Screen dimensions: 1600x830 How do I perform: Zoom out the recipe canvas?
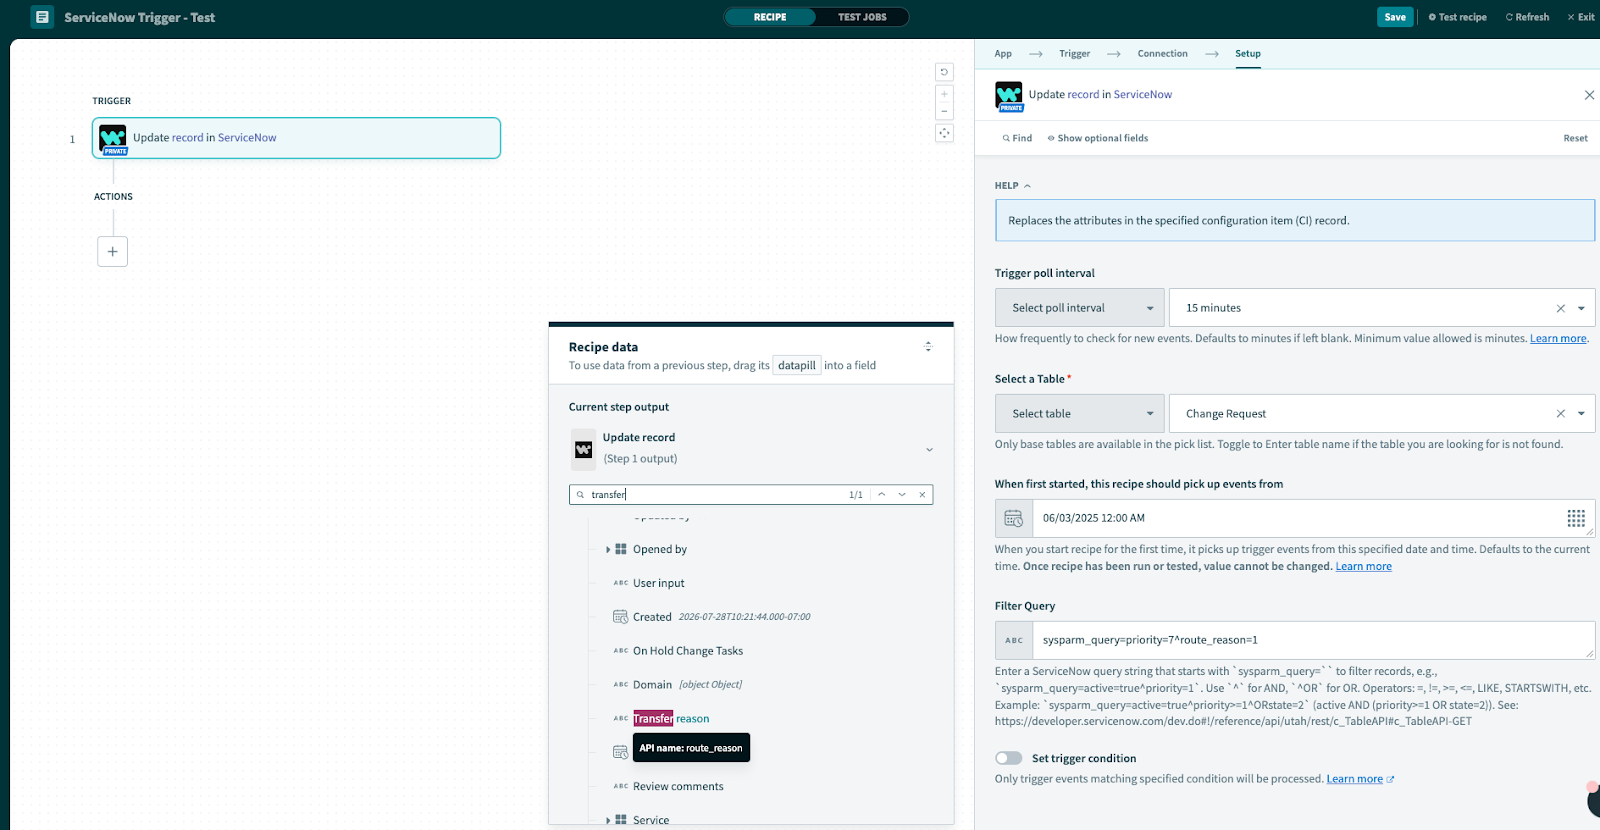(944, 111)
